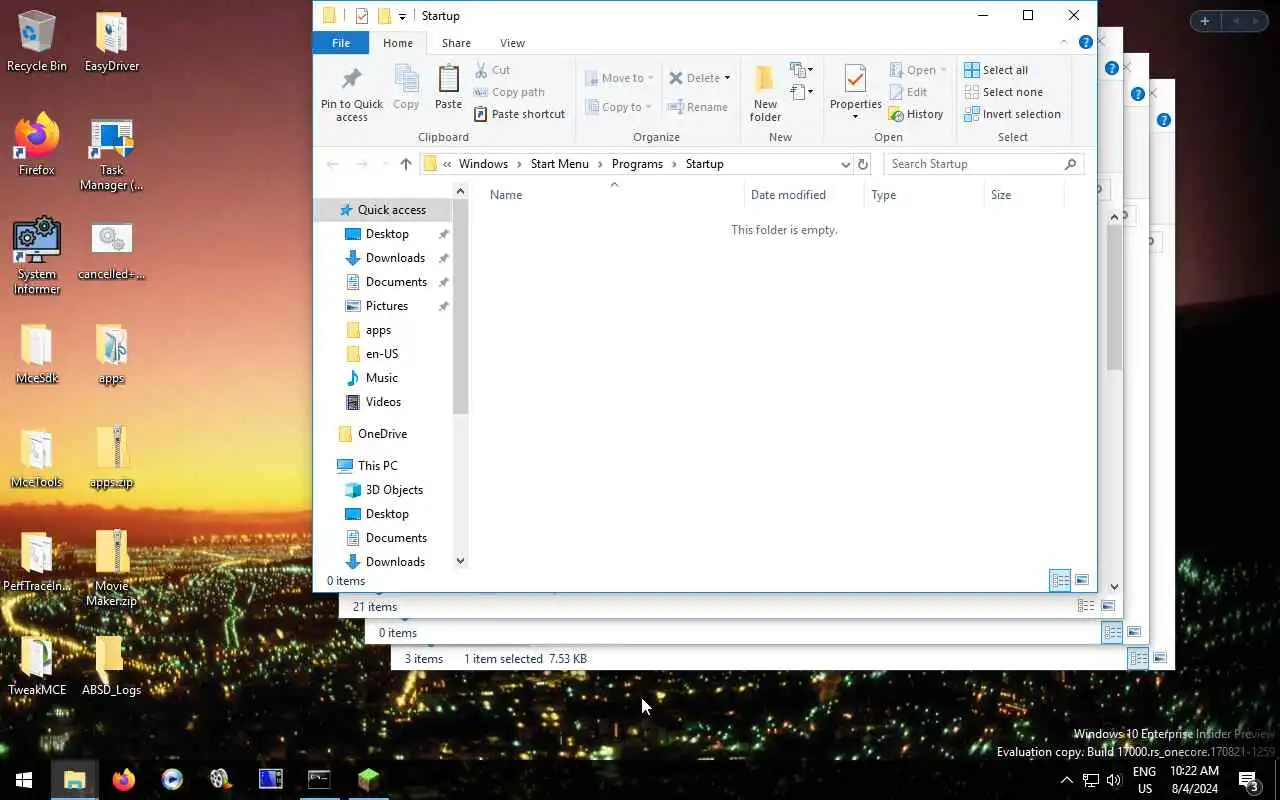Sort by Date modified column
Image resolution: width=1280 pixels, height=800 pixels.
[804, 195]
